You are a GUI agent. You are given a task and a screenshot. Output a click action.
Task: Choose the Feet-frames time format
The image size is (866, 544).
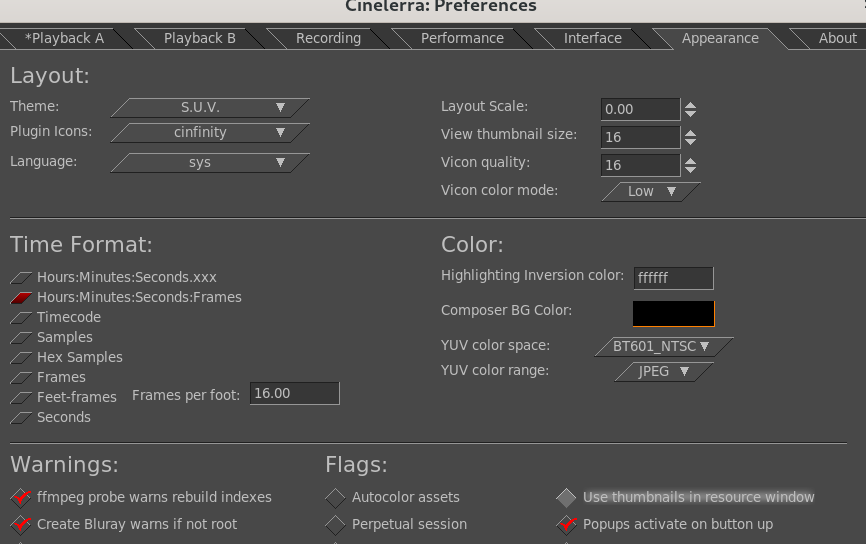[x=64, y=397]
